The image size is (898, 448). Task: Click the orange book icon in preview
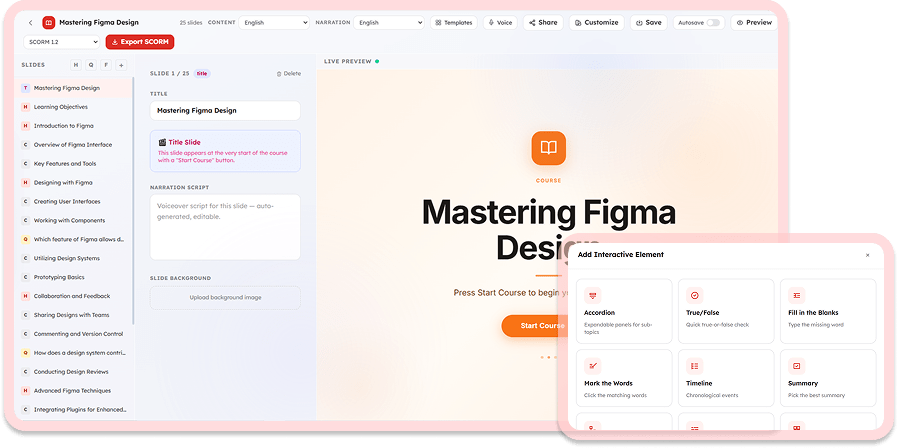[x=548, y=148]
